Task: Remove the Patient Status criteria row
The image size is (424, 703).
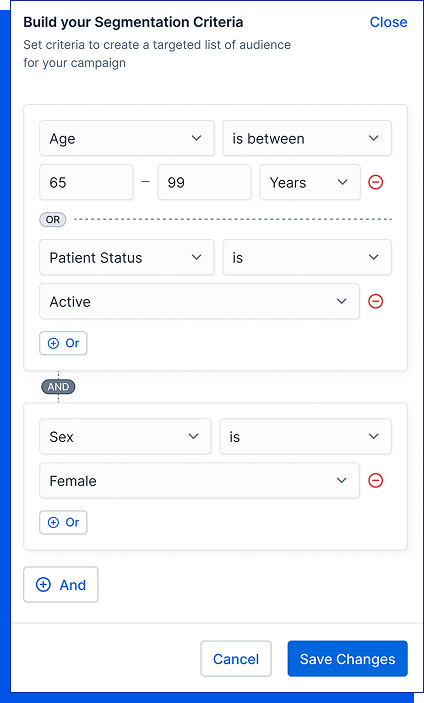Action: coord(376,301)
